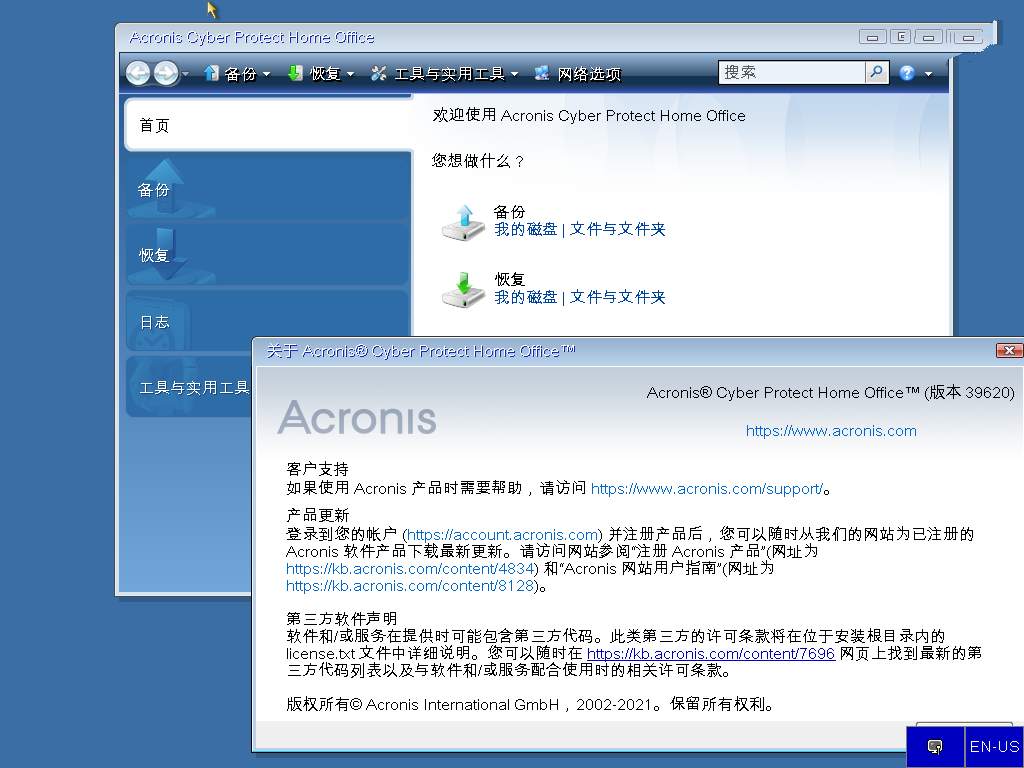
Task: Click inside the 搜索 search field
Action: (x=791, y=72)
